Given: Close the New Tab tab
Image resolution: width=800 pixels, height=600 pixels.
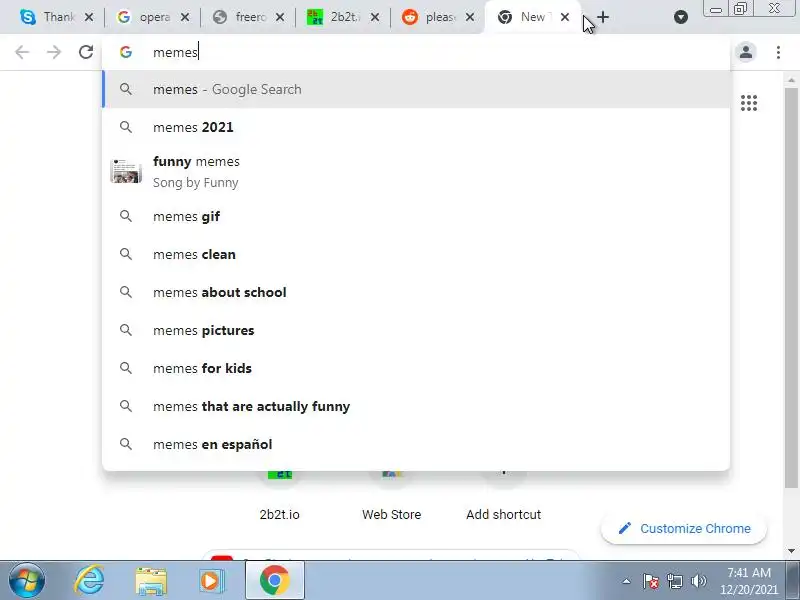Looking at the screenshot, I should [565, 17].
